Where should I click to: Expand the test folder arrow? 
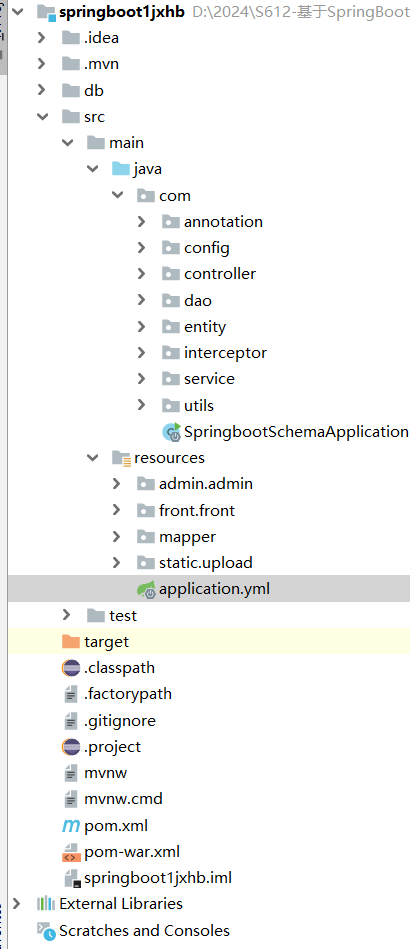tap(67, 615)
